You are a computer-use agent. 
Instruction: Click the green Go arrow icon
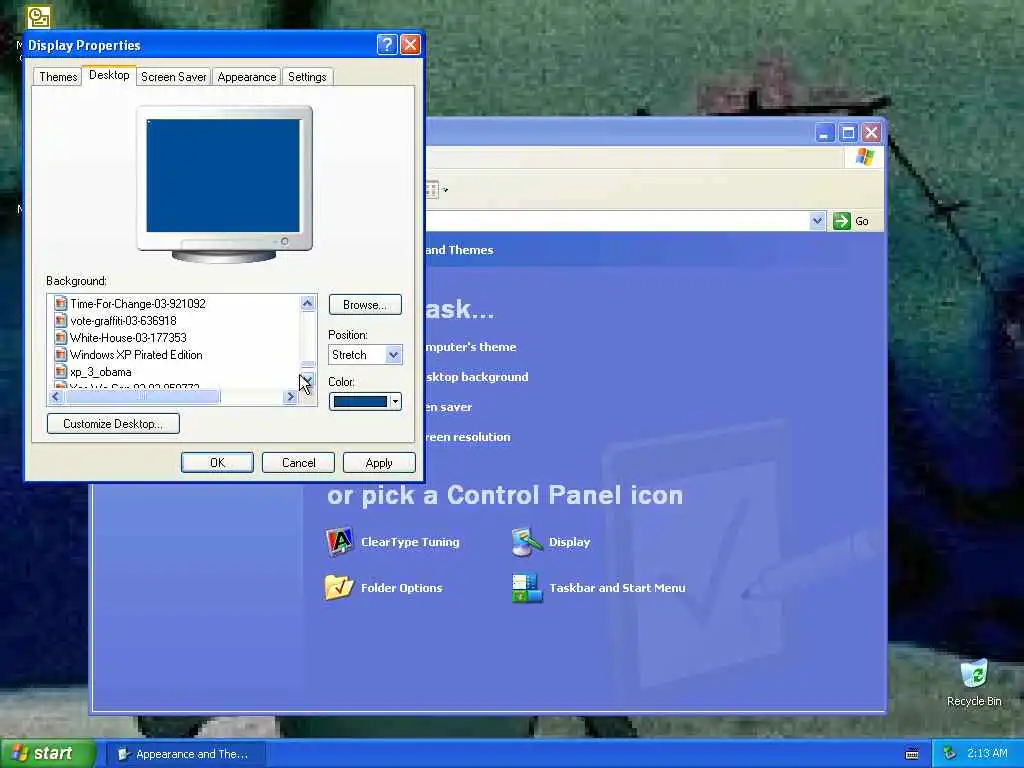(x=842, y=221)
